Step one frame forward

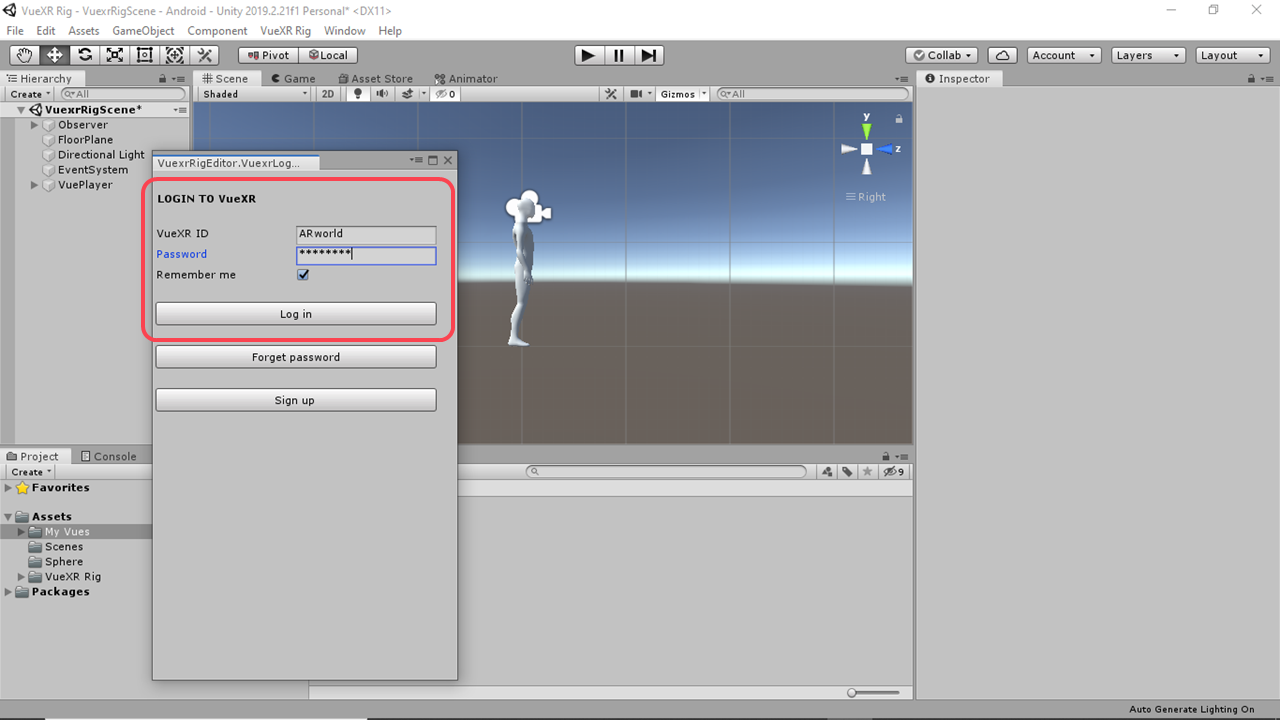pos(649,55)
